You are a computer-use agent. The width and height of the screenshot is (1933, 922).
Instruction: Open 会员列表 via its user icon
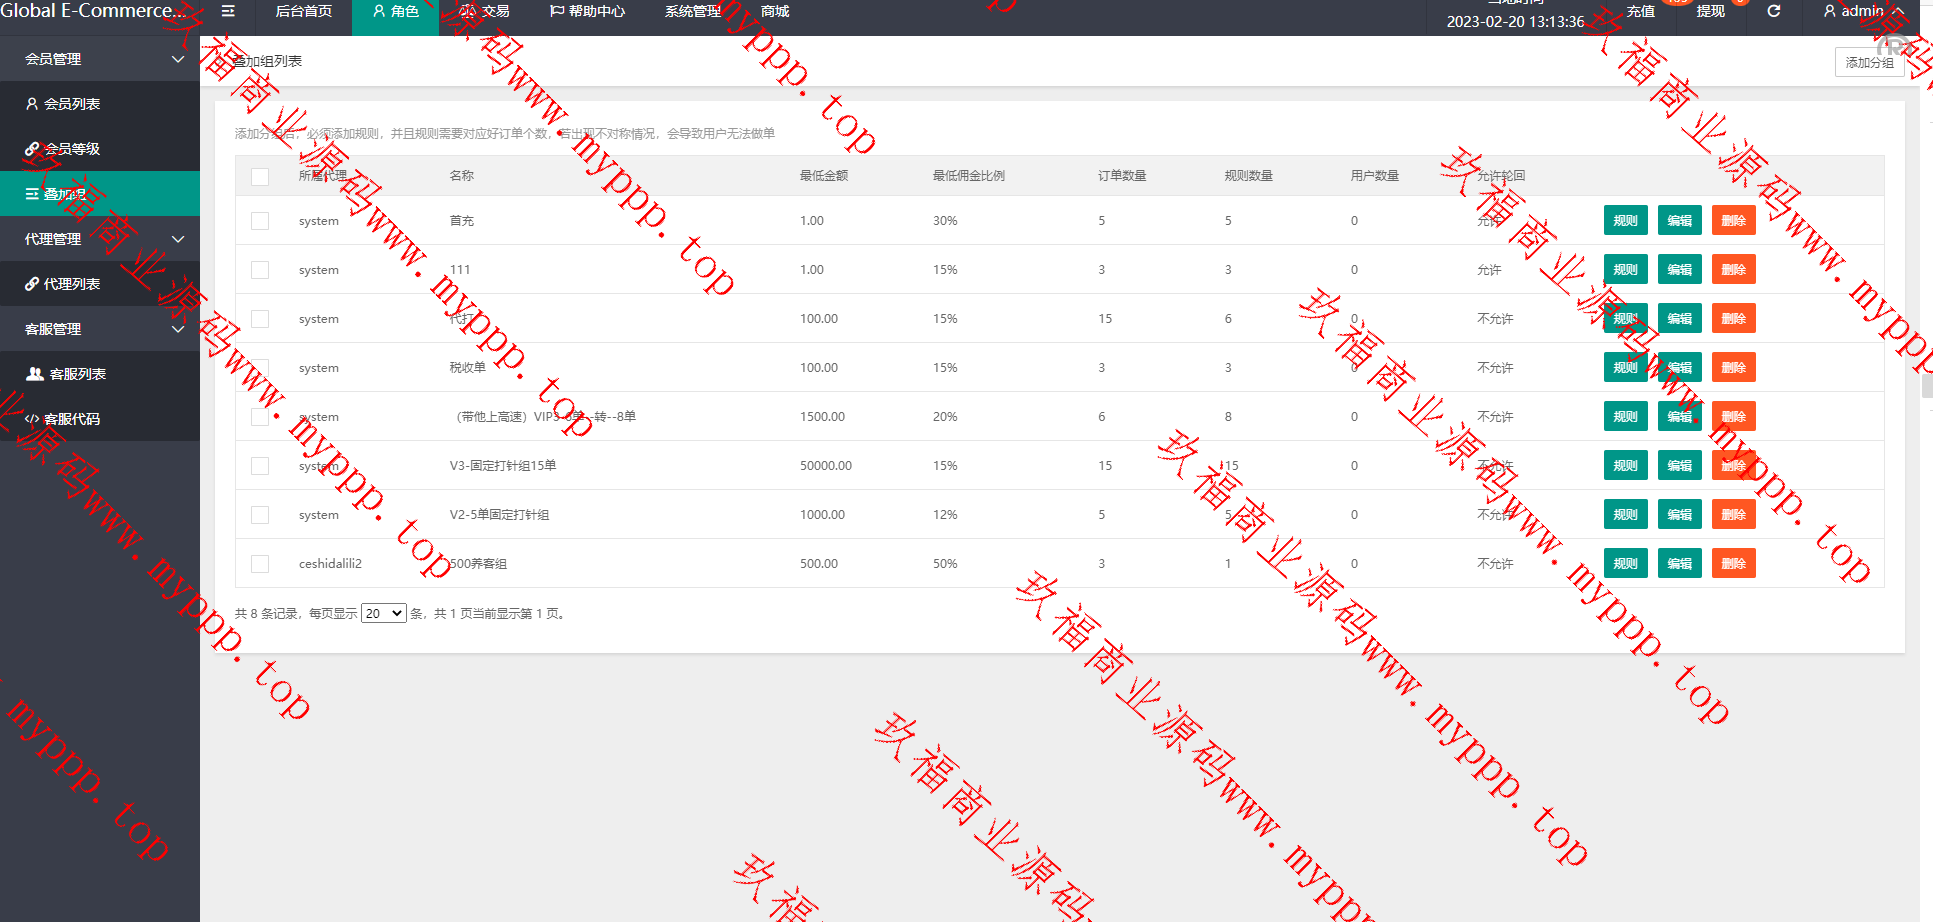point(32,104)
